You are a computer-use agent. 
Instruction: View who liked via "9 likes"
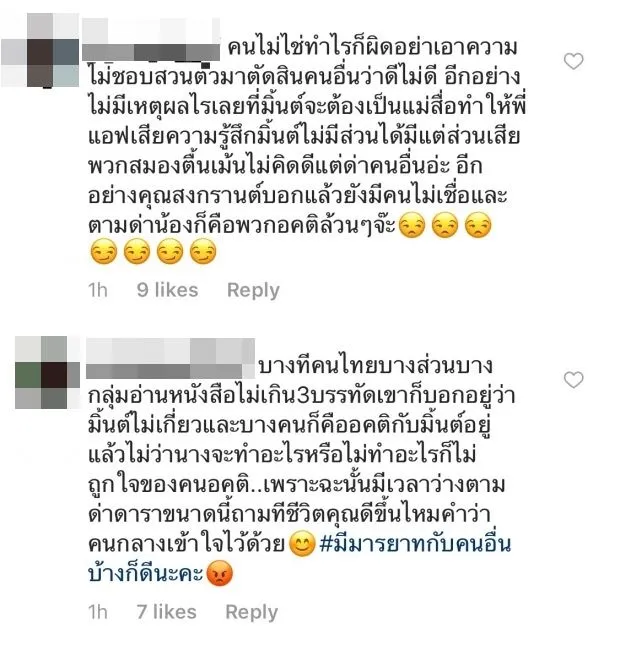167,290
